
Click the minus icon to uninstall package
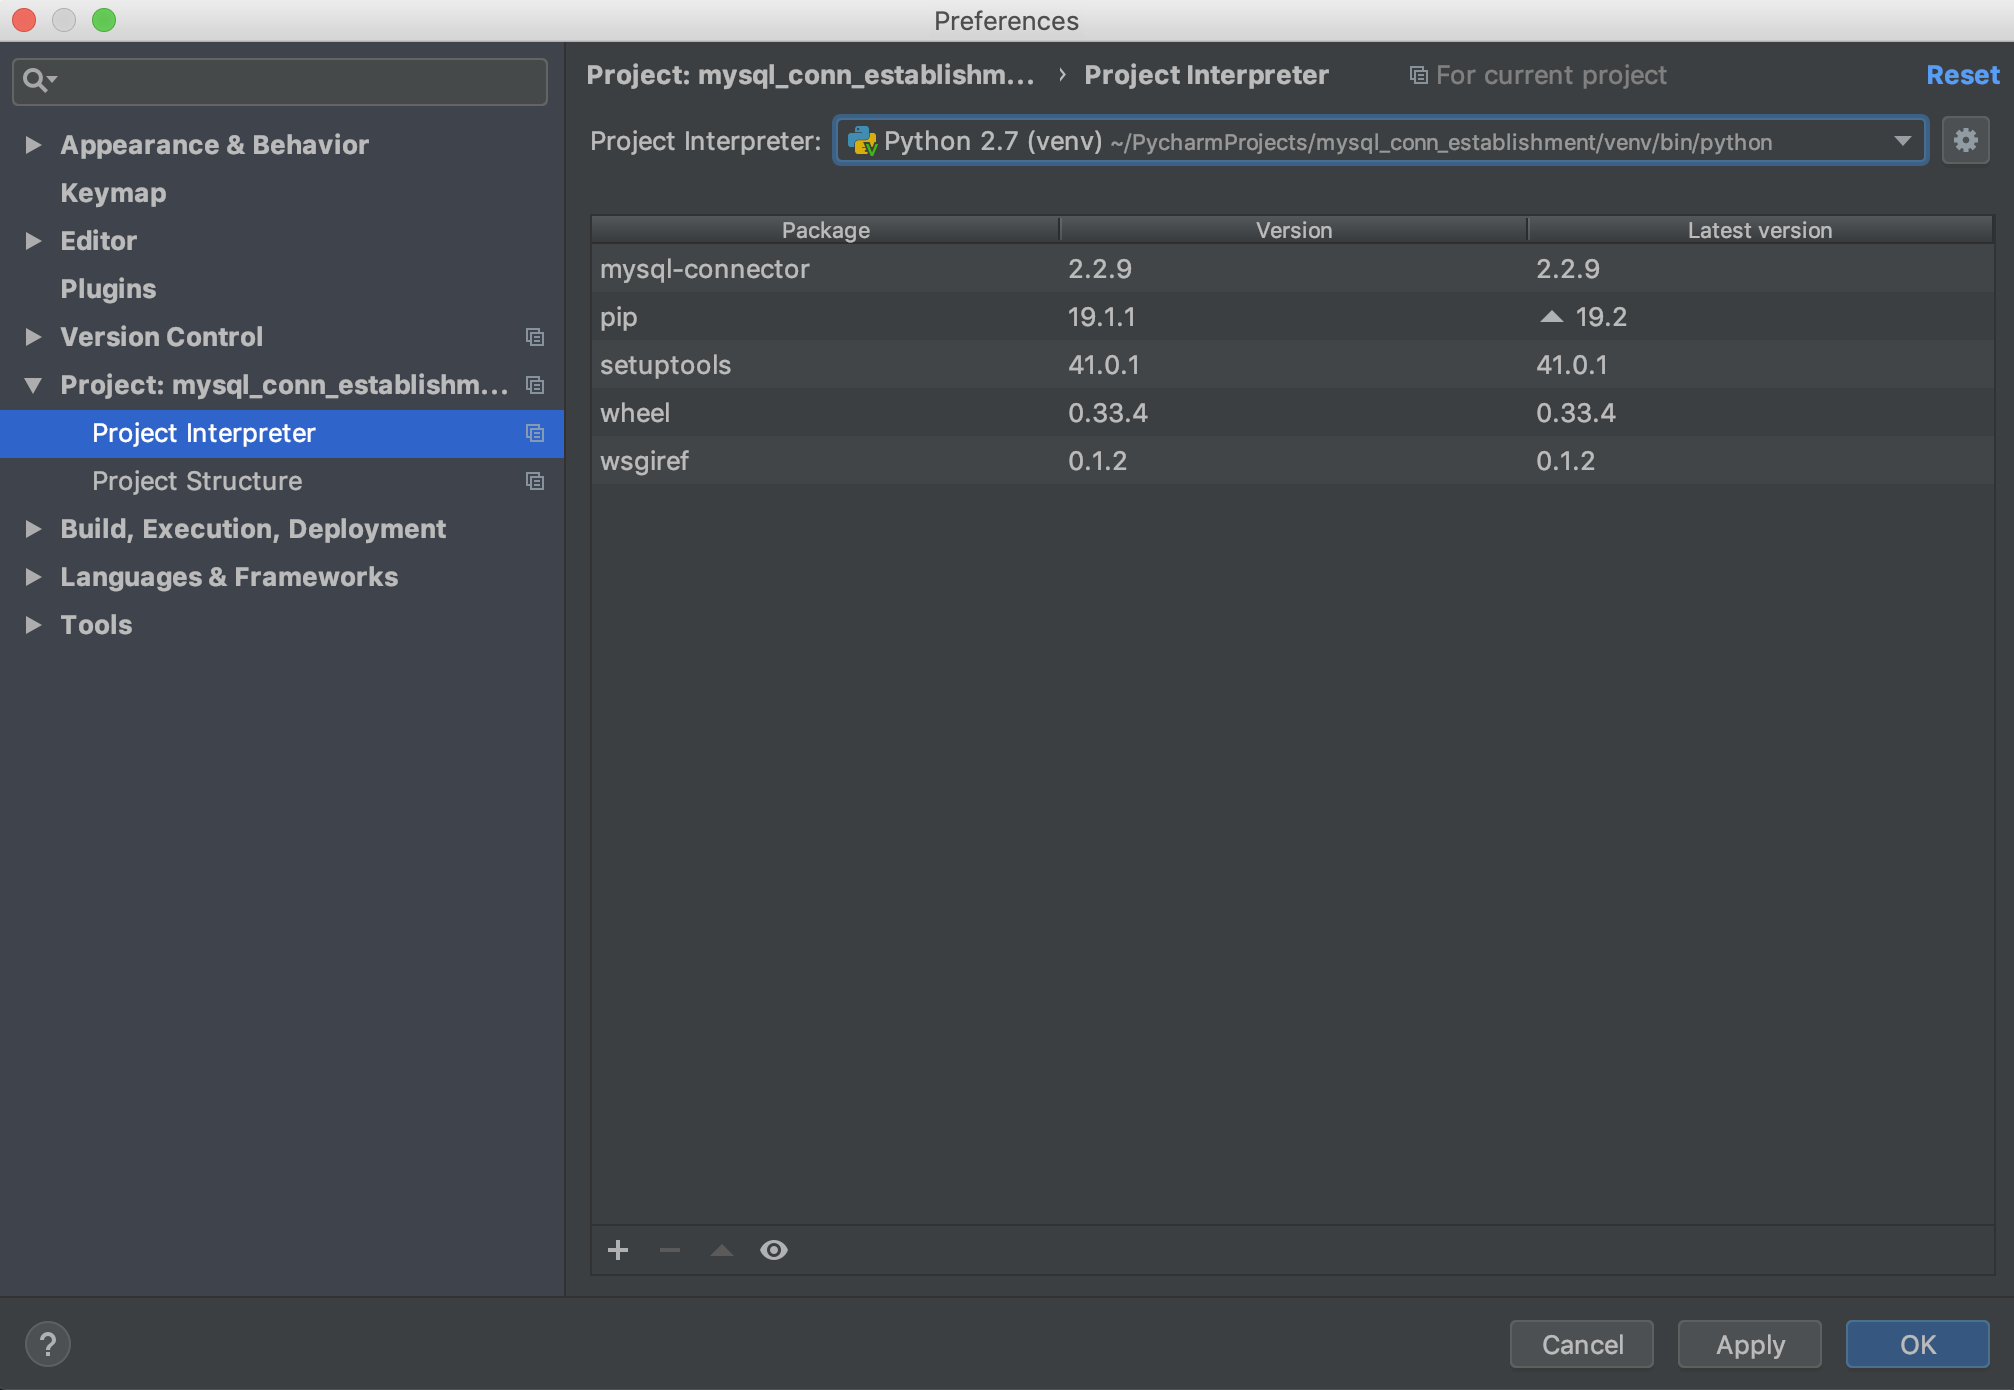[670, 1250]
